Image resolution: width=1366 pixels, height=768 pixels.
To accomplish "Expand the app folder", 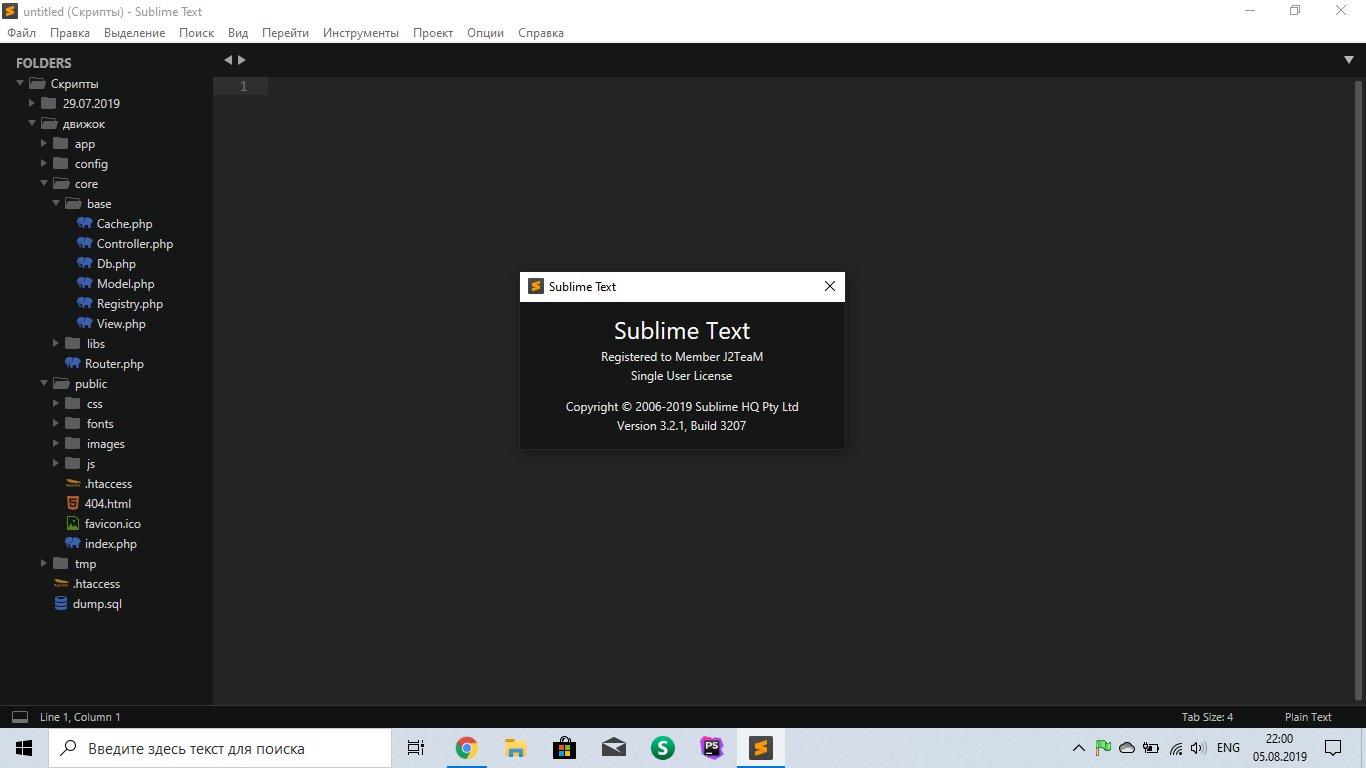I will pyautogui.click(x=44, y=144).
